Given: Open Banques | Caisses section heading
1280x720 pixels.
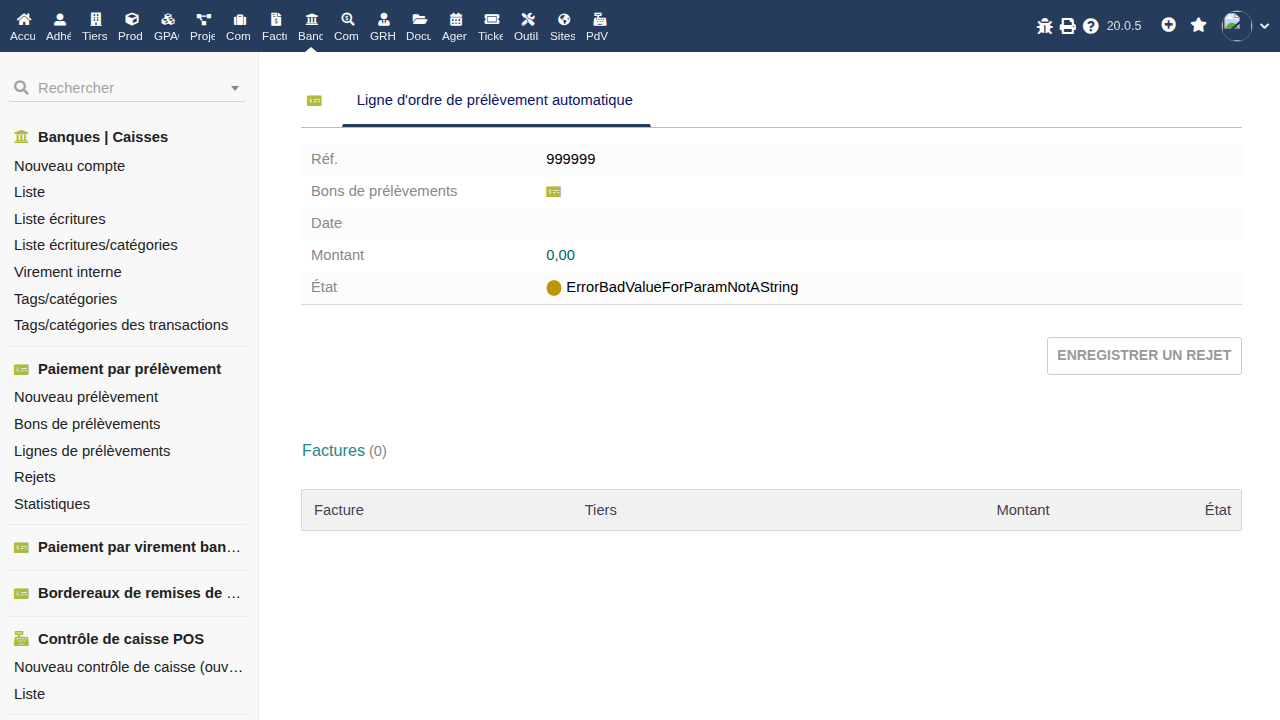Looking at the screenshot, I should coord(103,137).
